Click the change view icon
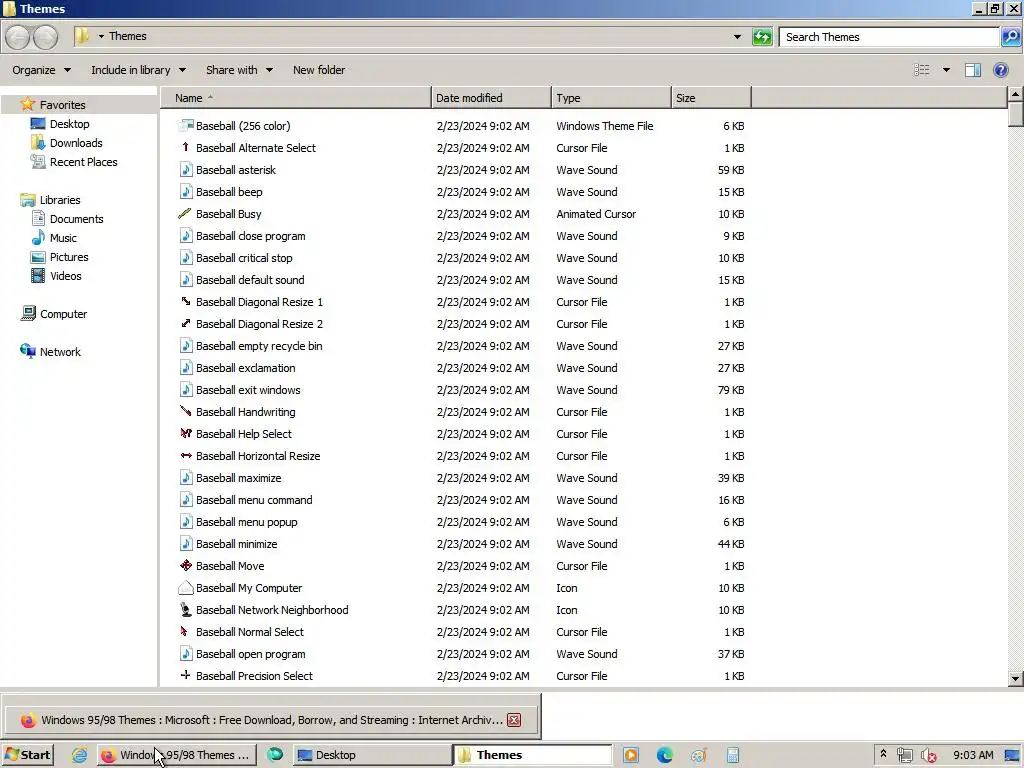 (921, 70)
